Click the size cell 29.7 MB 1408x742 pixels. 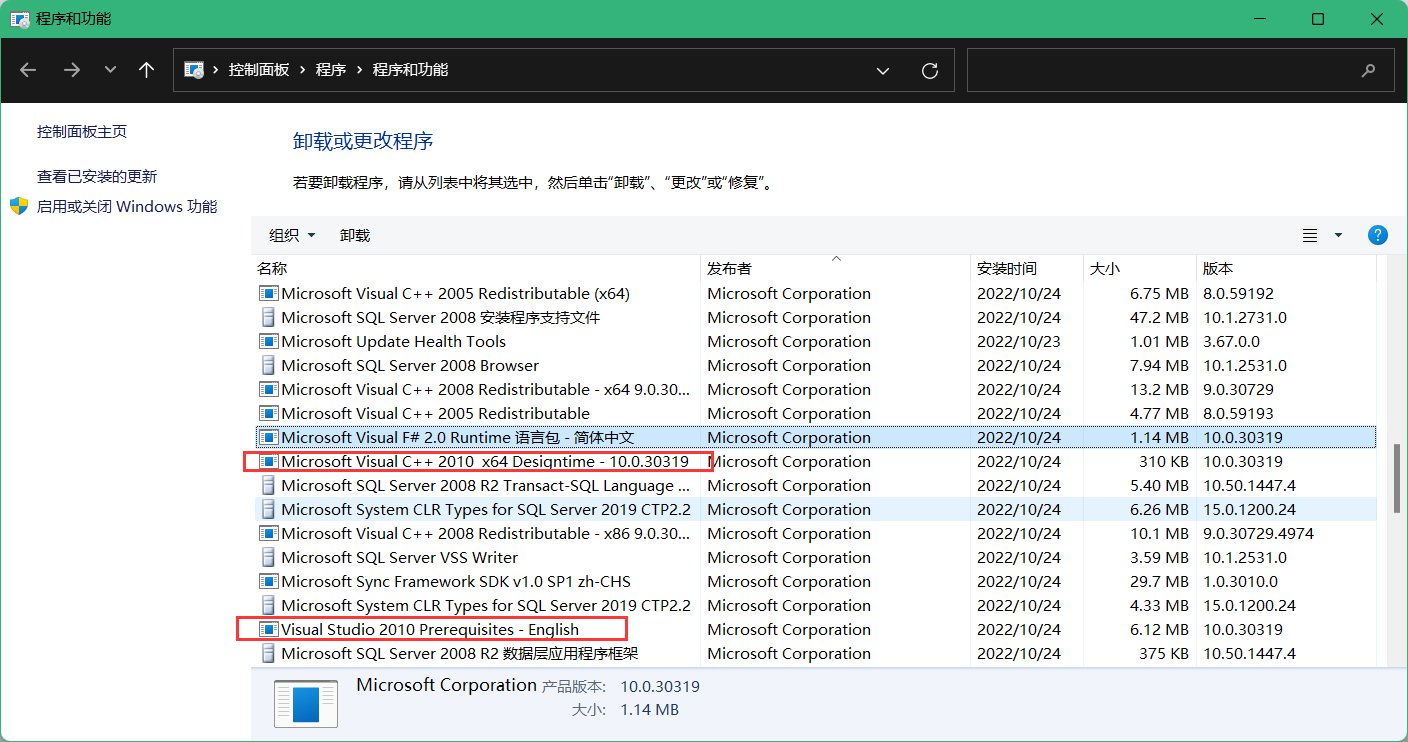[1159, 581]
